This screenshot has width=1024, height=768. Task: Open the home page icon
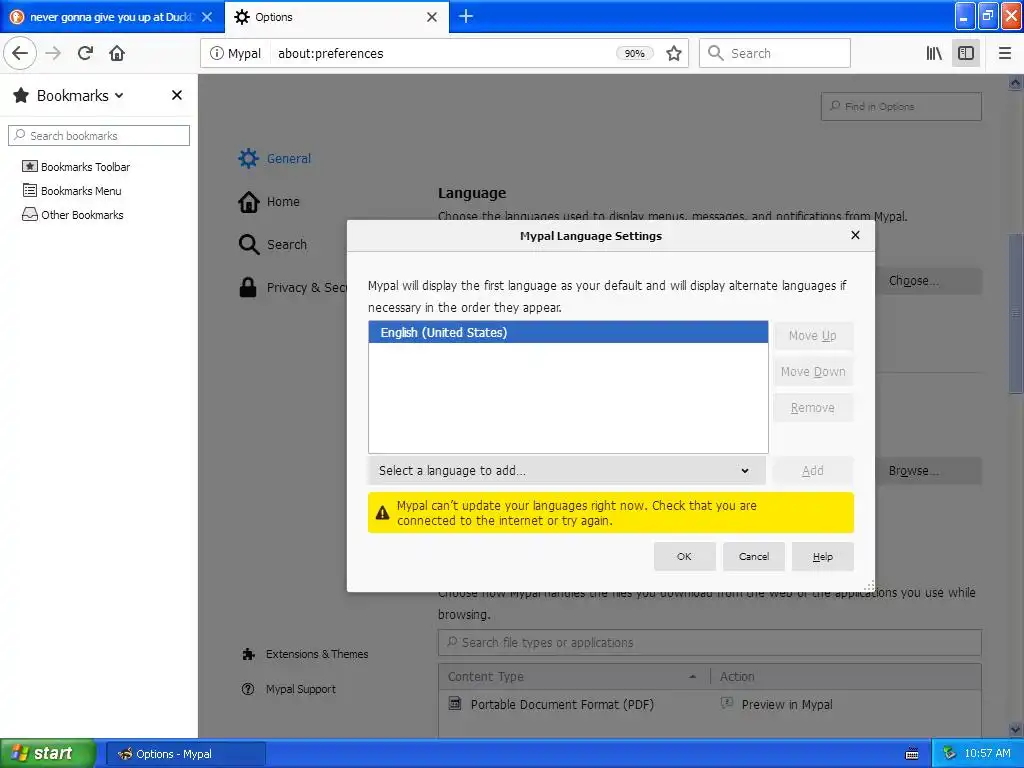click(117, 53)
